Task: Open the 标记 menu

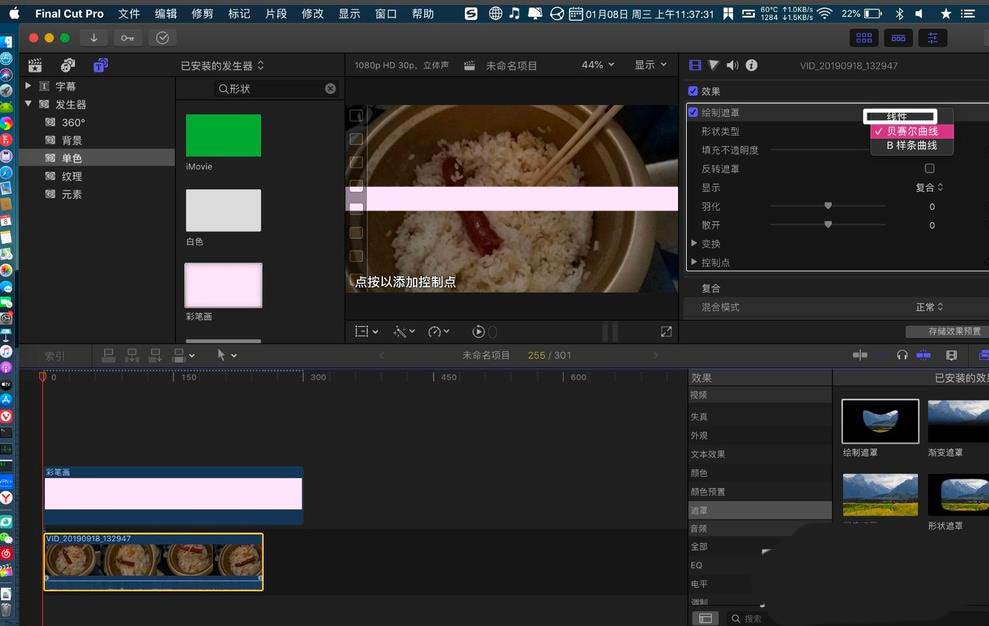Action: pyautogui.click(x=239, y=13)
